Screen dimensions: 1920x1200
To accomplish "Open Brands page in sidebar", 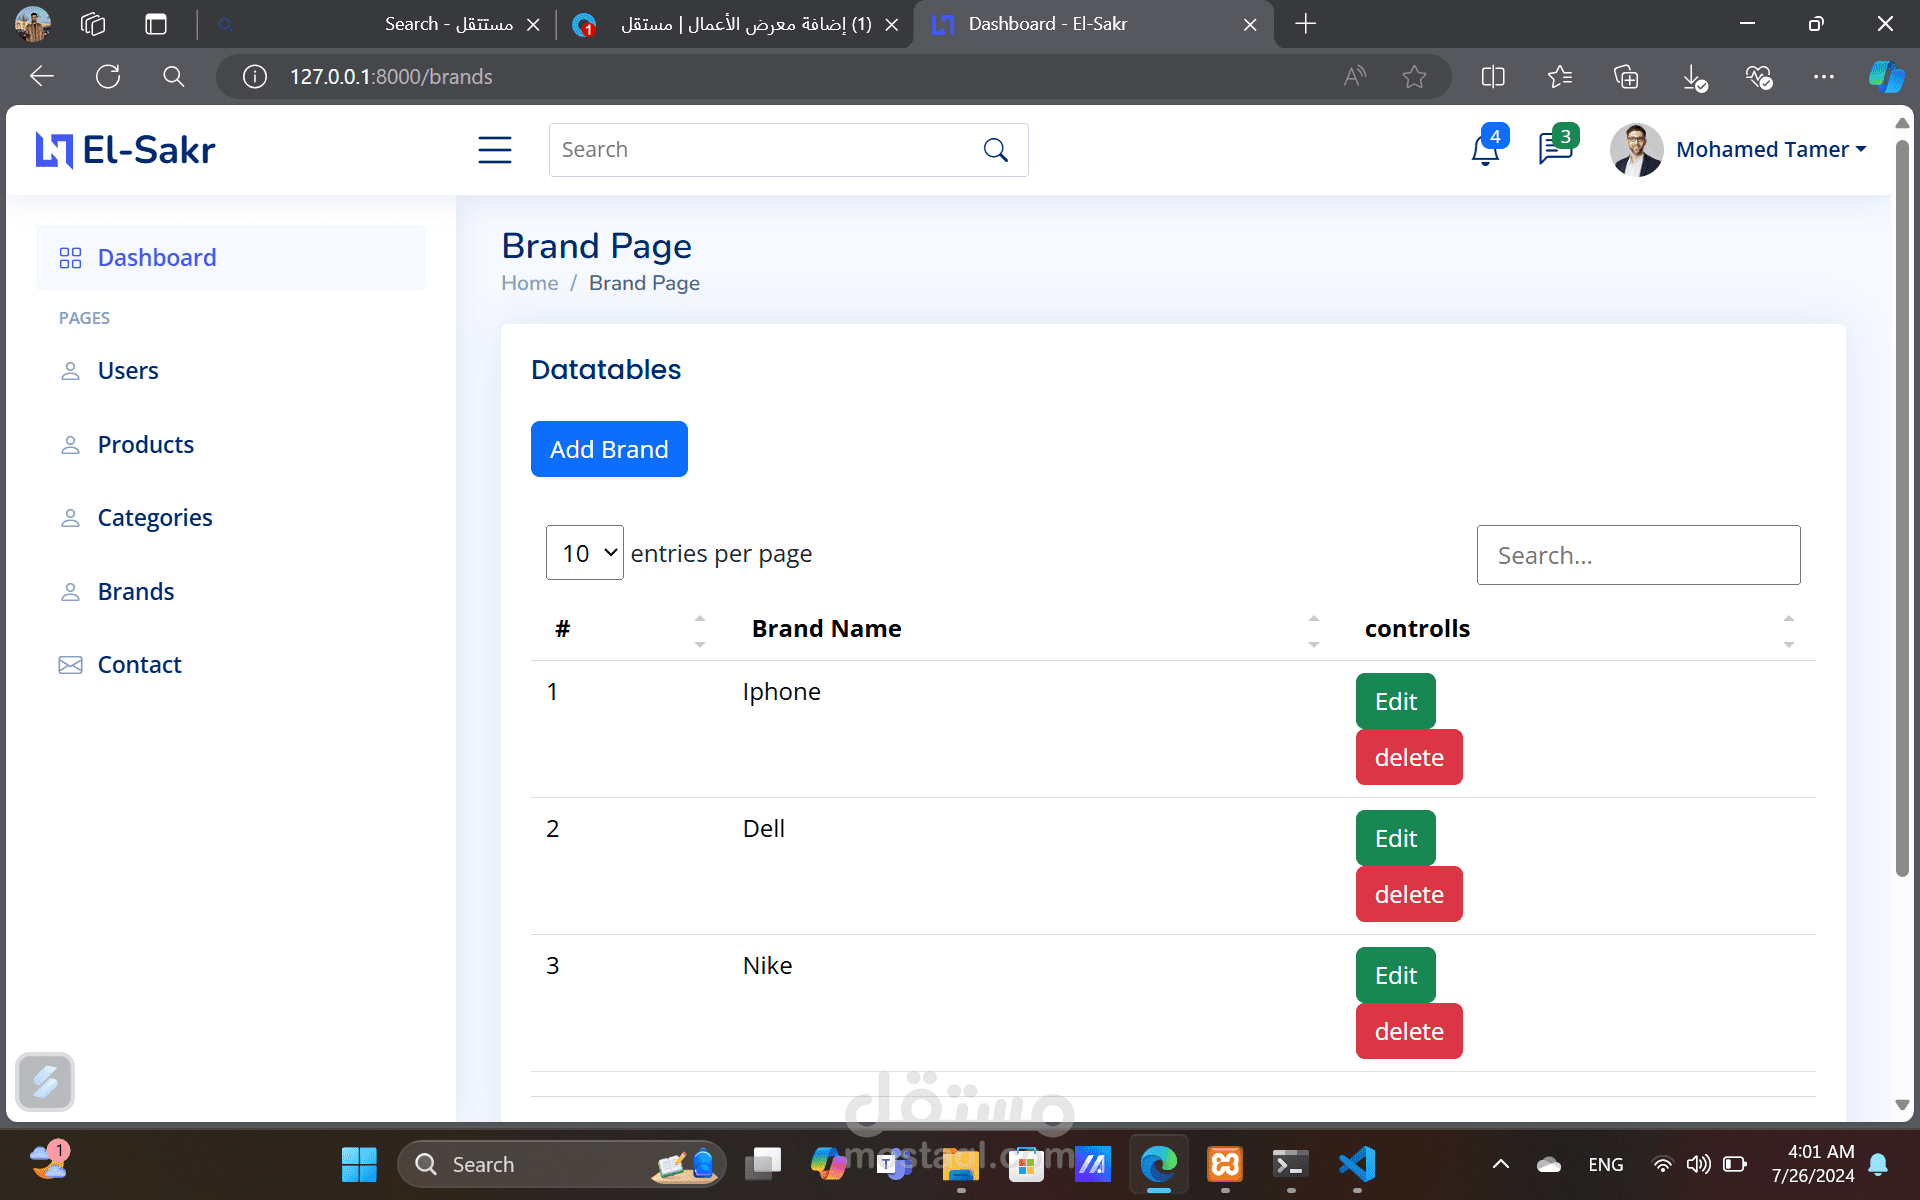I will point(136,592).
